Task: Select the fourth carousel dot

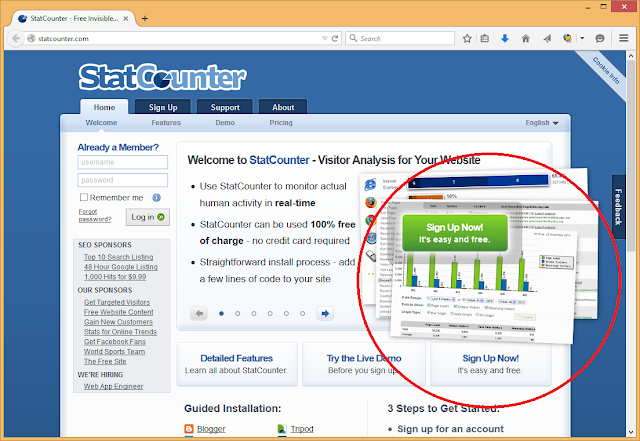Action: (270, 314)
